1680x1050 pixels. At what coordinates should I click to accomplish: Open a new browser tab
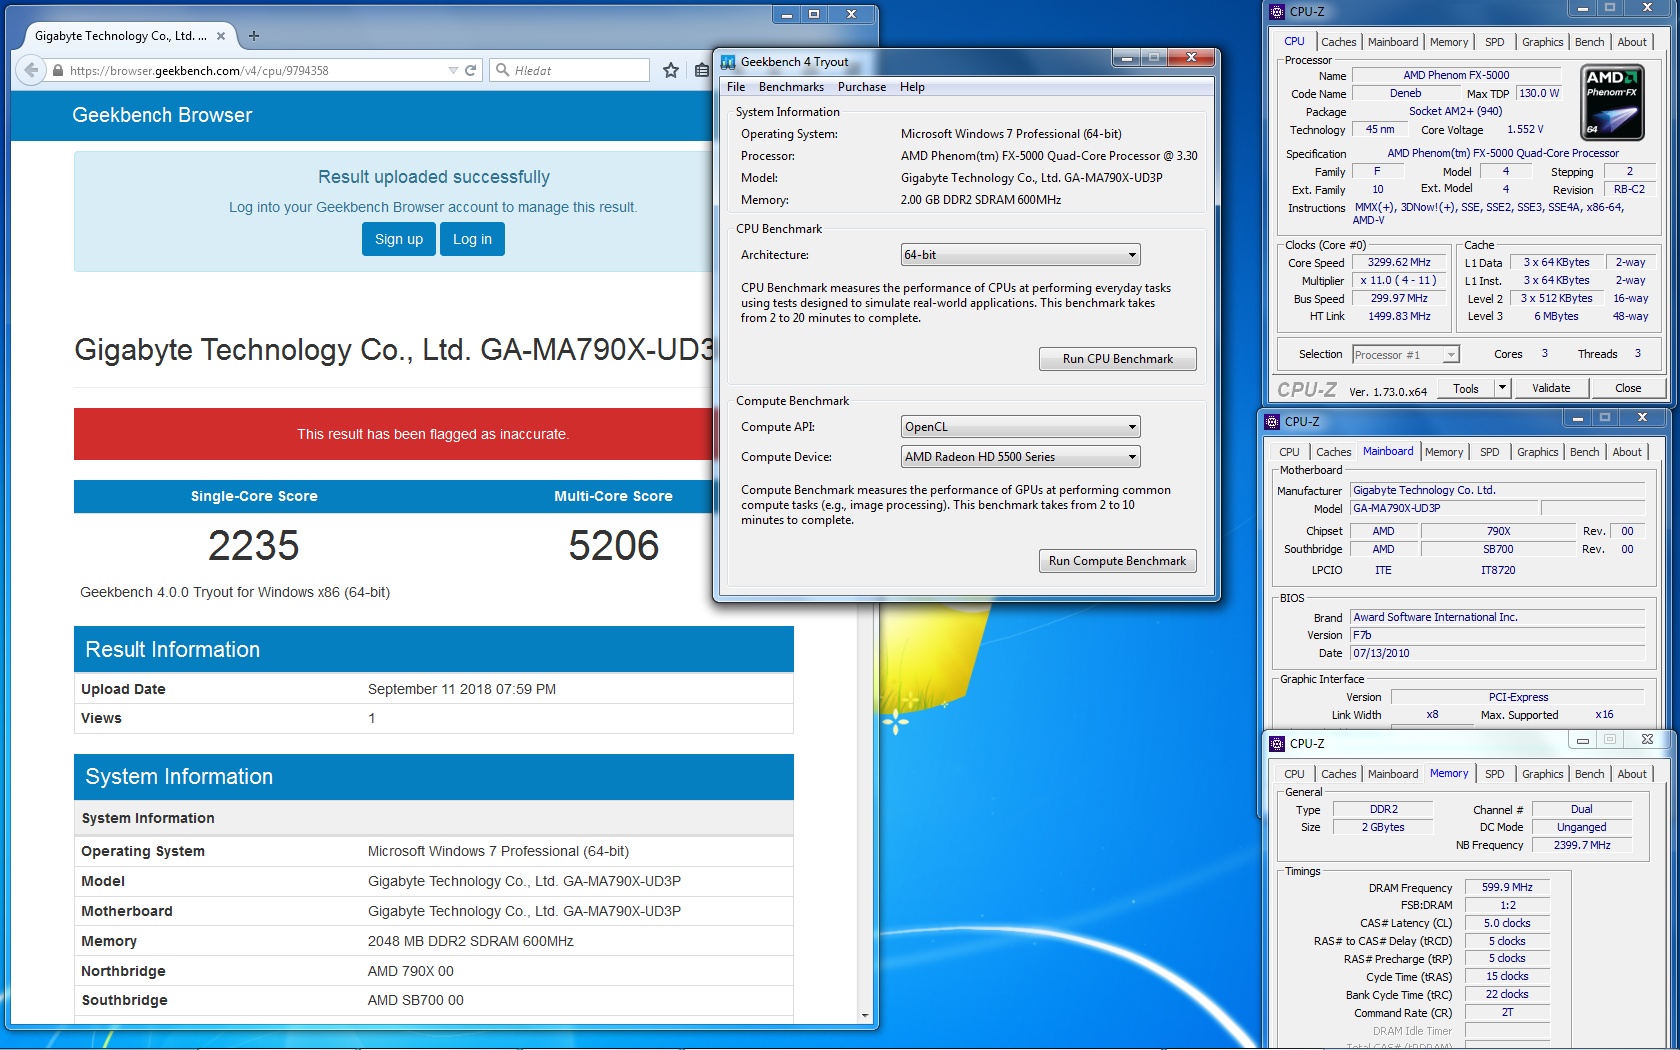254,36
